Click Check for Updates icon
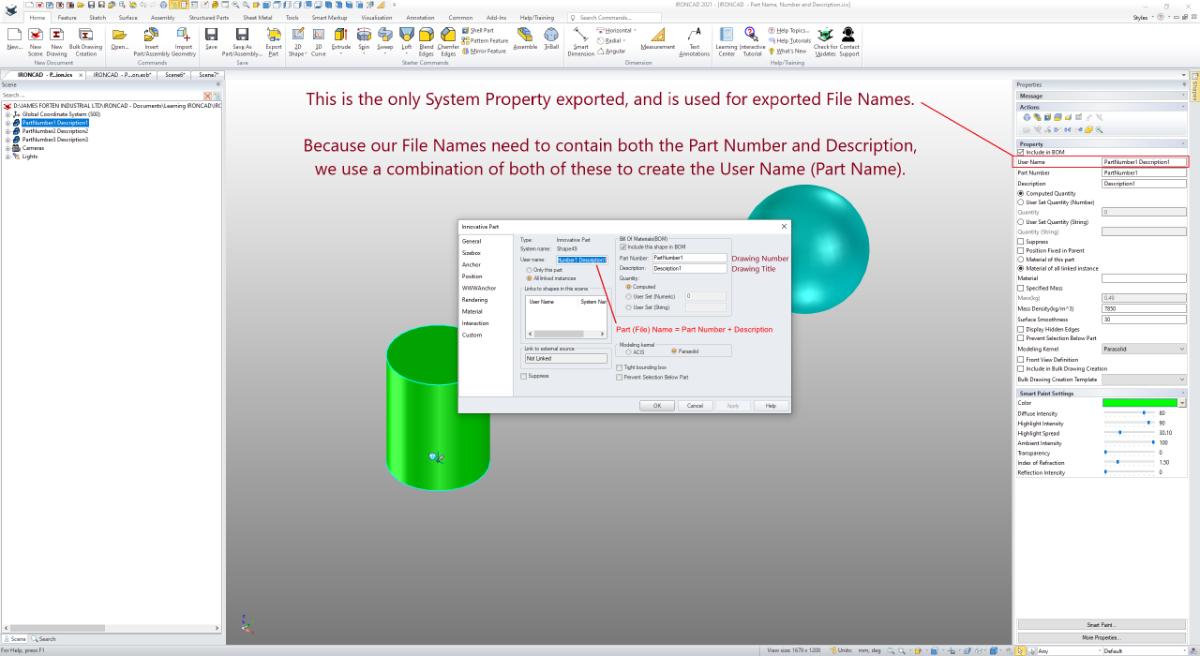The image size is (1200, 656). [x=825, y=34]
